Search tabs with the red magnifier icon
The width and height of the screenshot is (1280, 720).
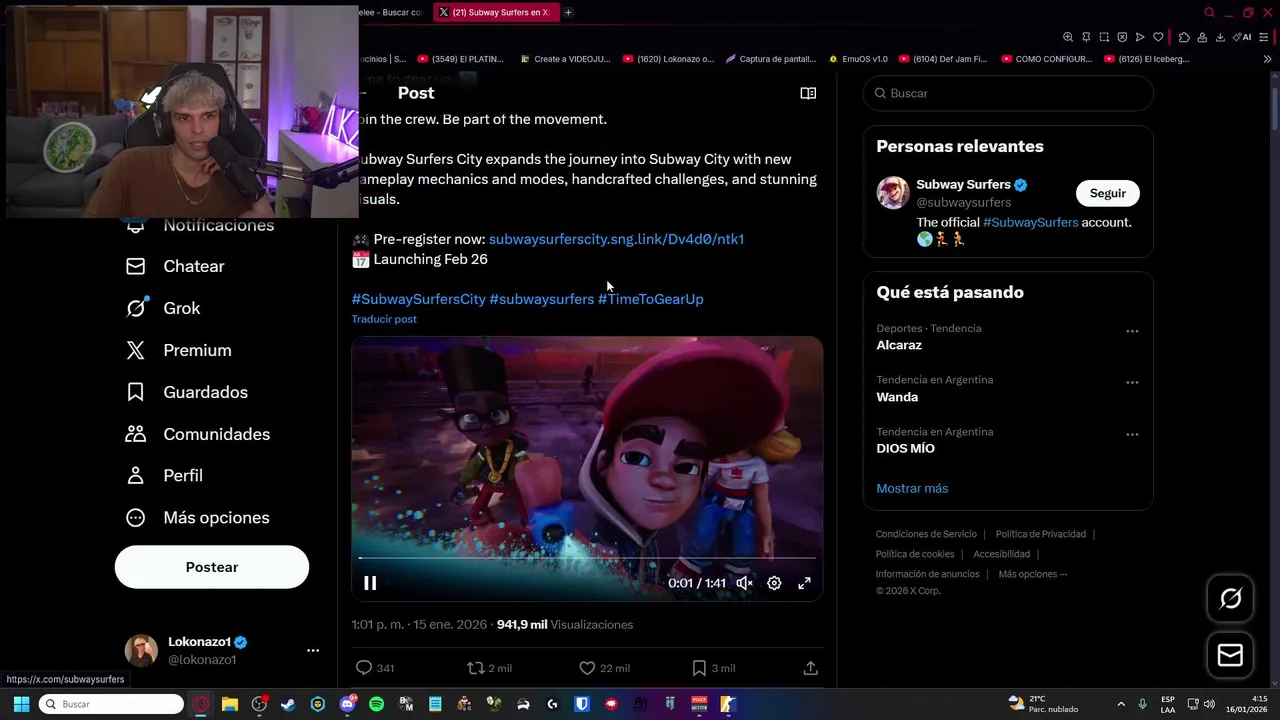[x=1209, y=12]
